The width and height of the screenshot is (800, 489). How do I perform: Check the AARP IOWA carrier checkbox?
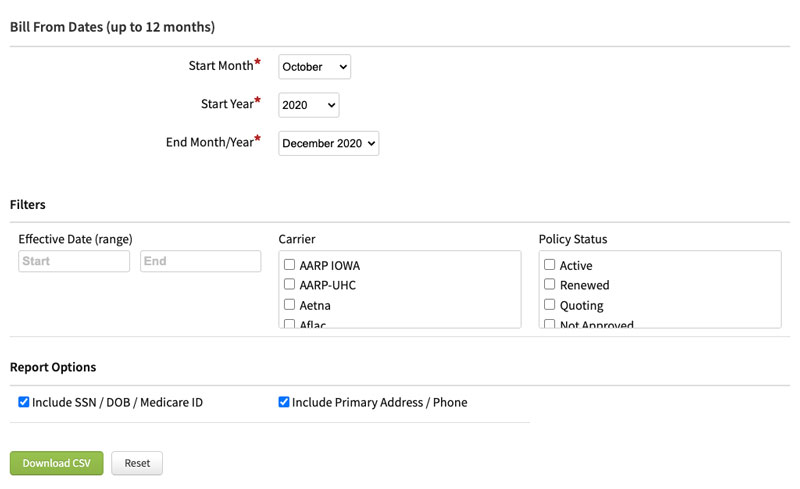pyautogui.click(x=289, y=264)
